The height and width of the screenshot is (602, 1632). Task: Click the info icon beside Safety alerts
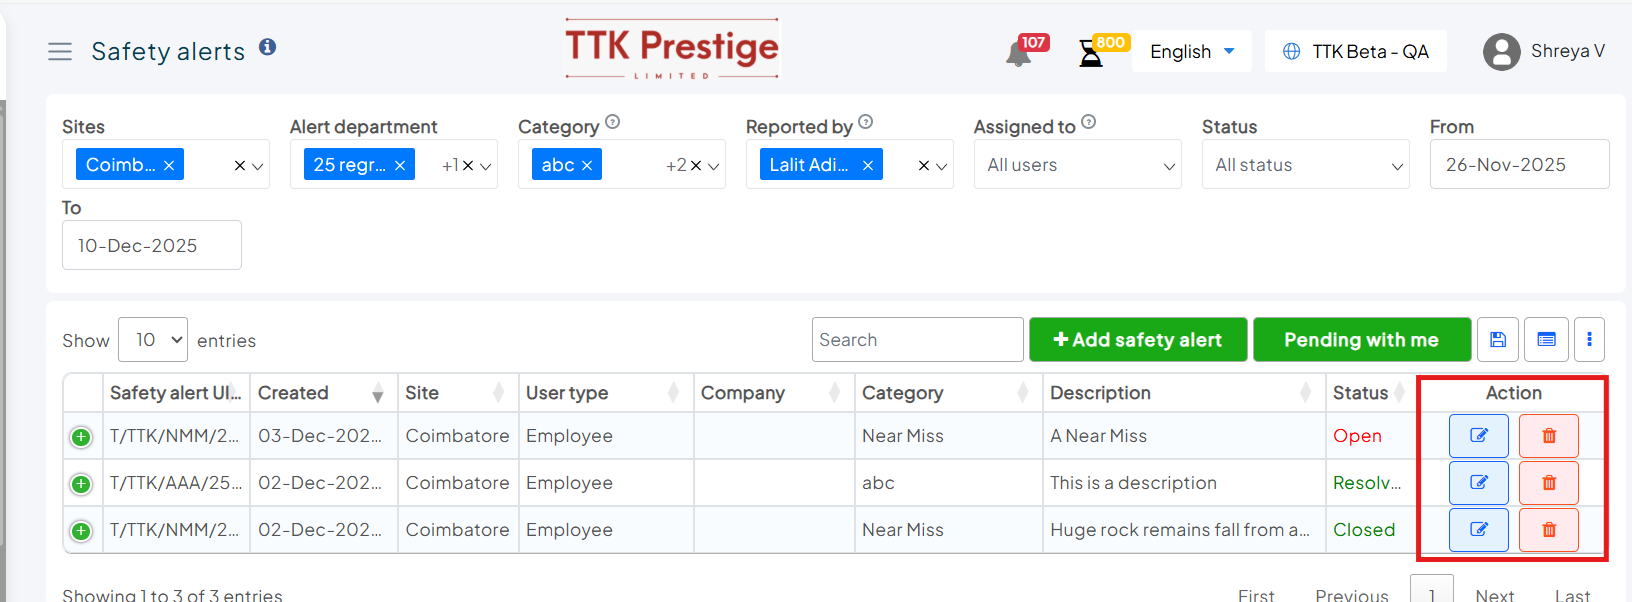coord(268,47)
